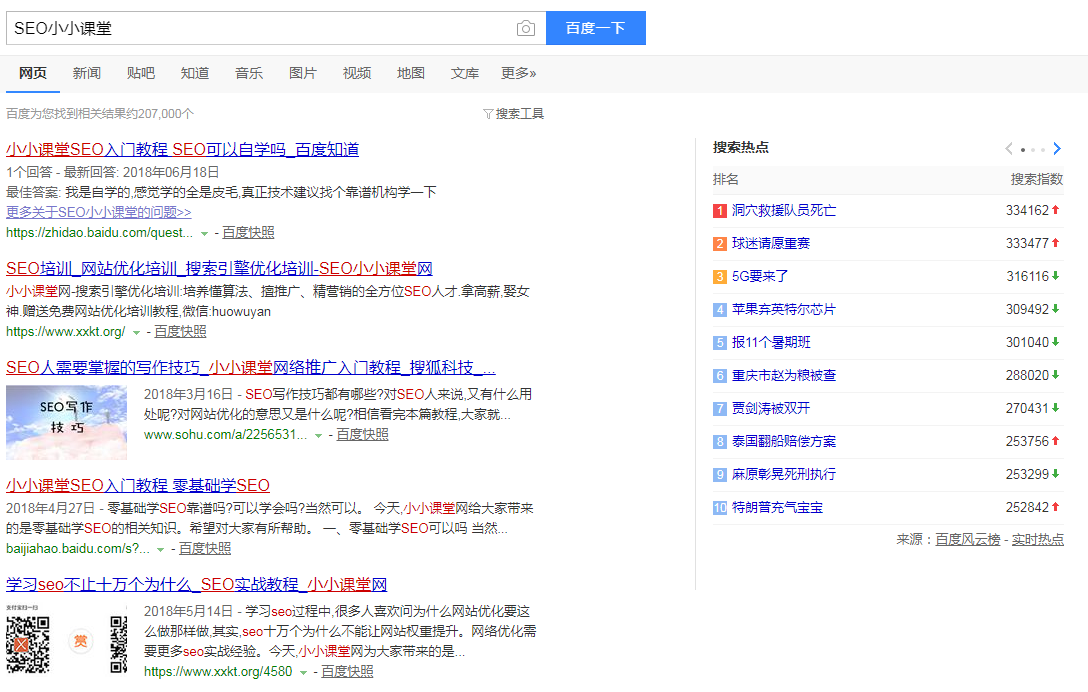The width and height of the screenshot is (1088, 692).
Task: Select the 网页 tab
Action: coord(33,73)
